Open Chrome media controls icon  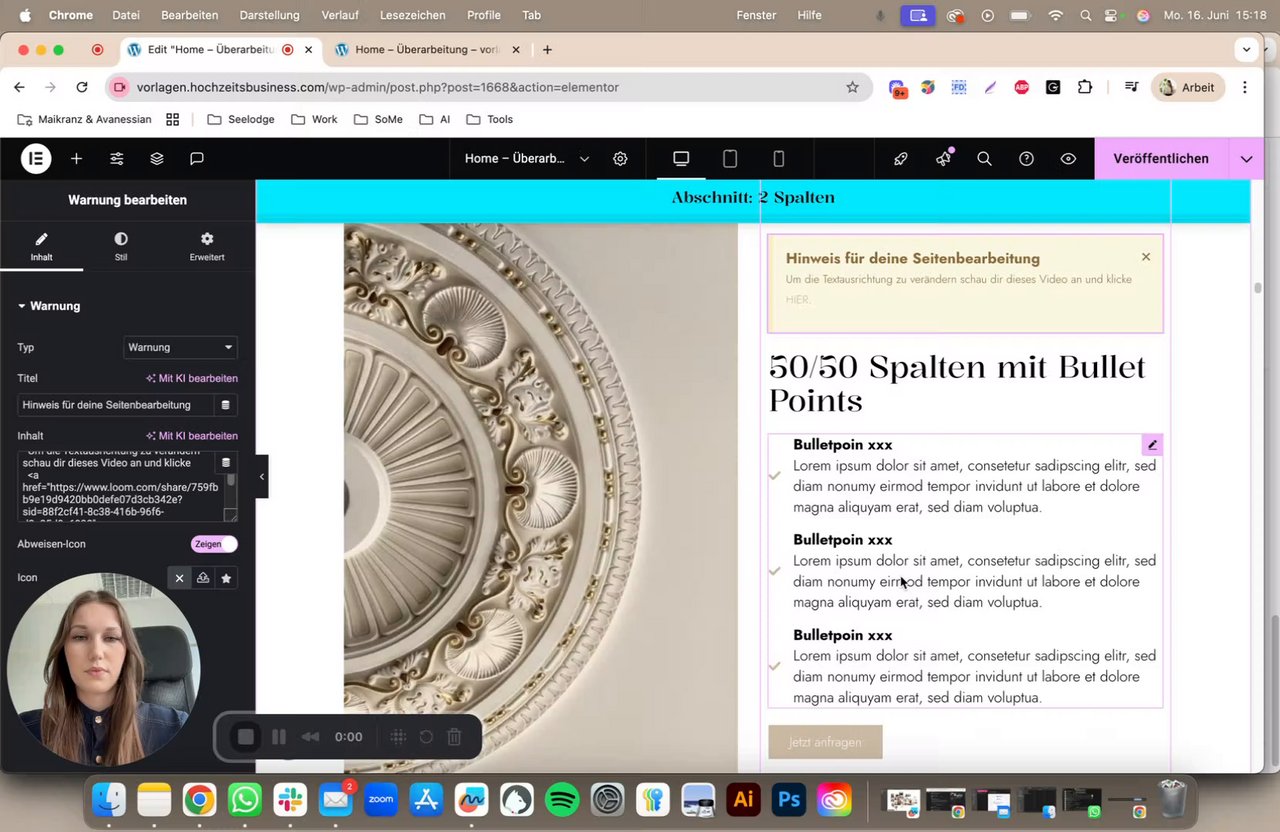[1131, 87]
